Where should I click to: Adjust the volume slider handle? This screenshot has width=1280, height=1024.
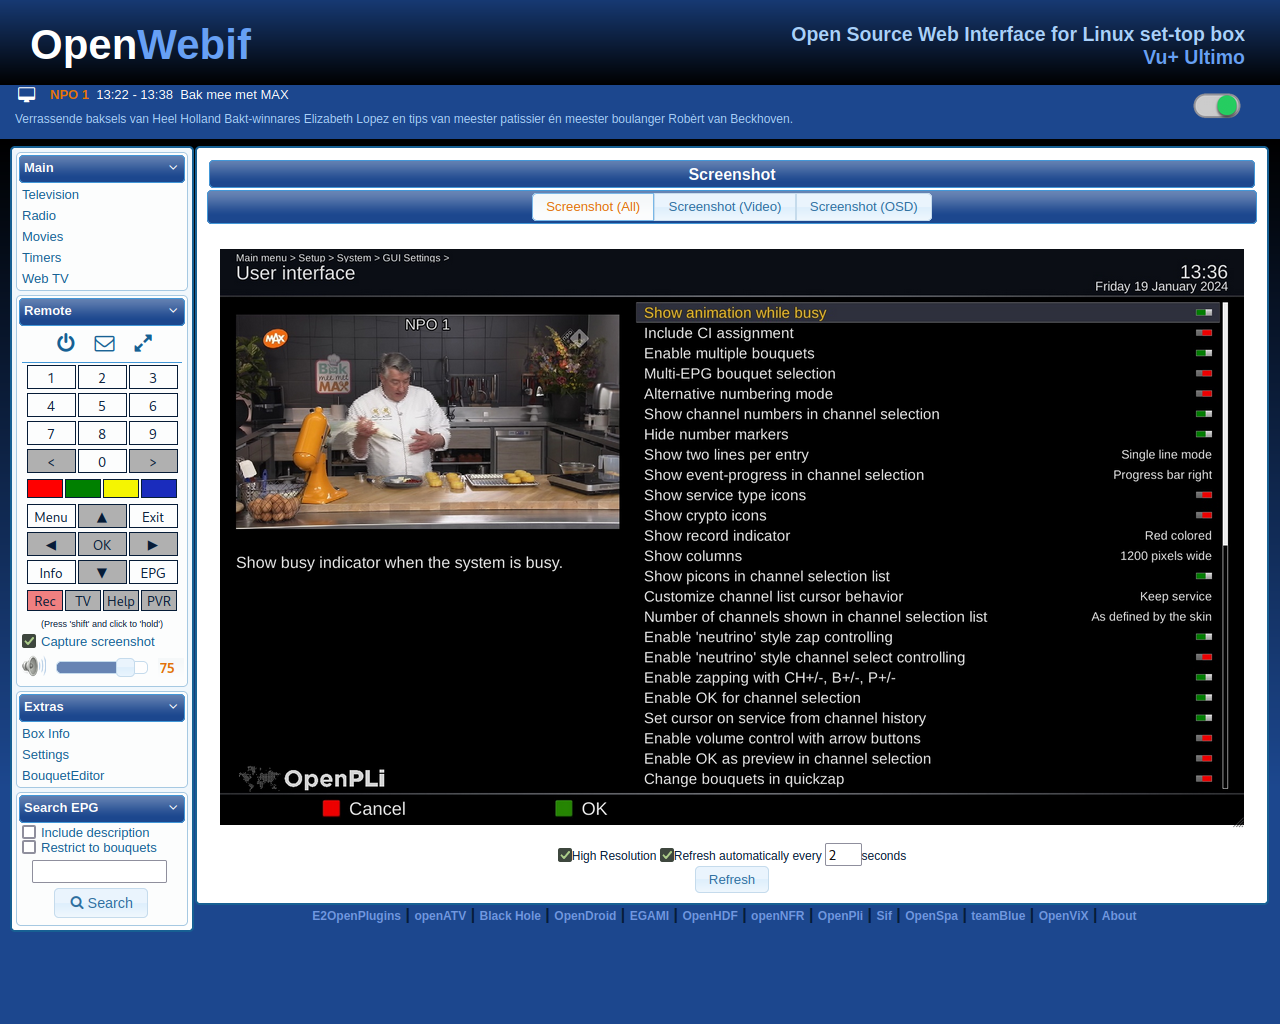coord(125,667)
